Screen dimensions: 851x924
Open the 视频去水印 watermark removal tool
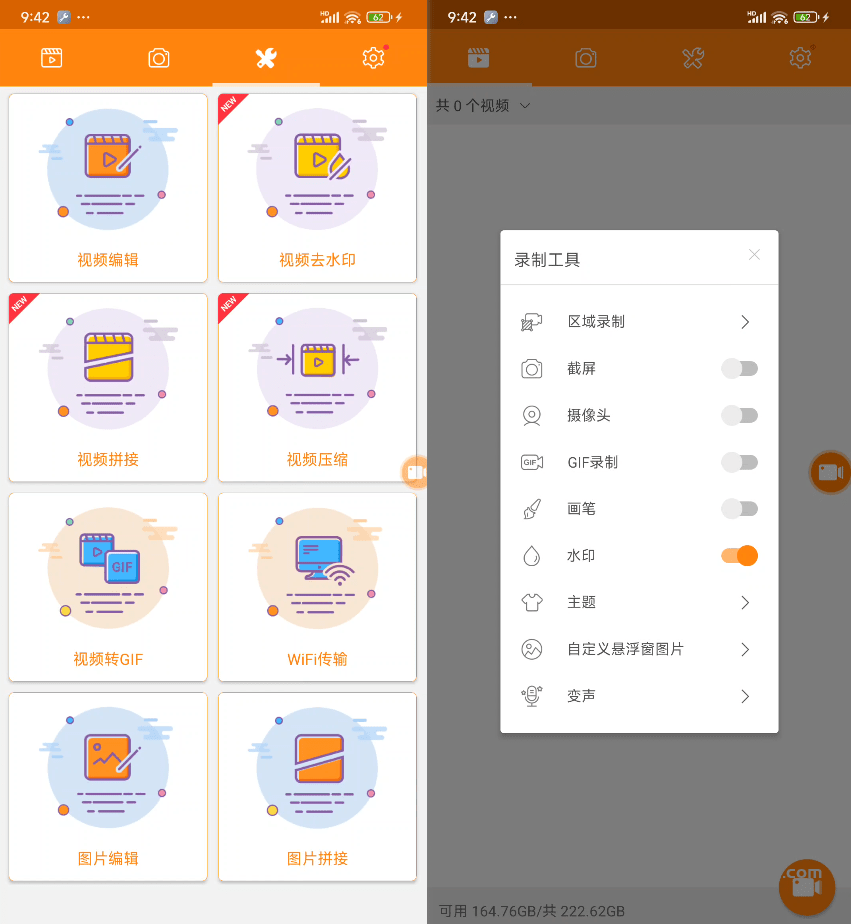tap(317, 188)
